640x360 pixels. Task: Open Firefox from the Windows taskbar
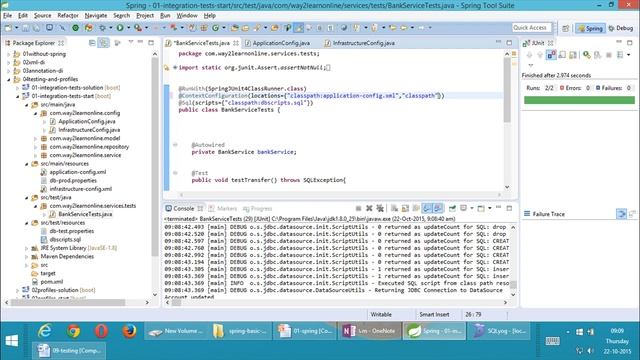(x=129, y=331)
